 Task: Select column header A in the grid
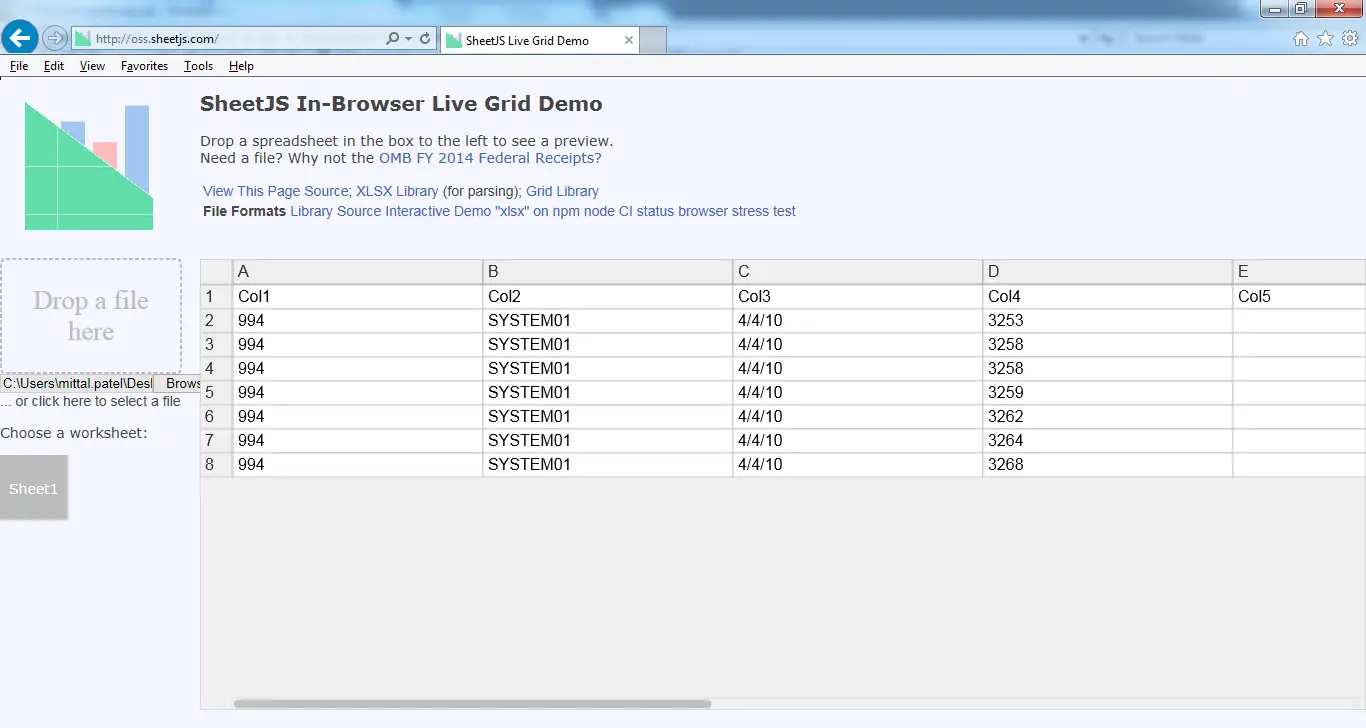pyautogui.click(x=358, y=272)
